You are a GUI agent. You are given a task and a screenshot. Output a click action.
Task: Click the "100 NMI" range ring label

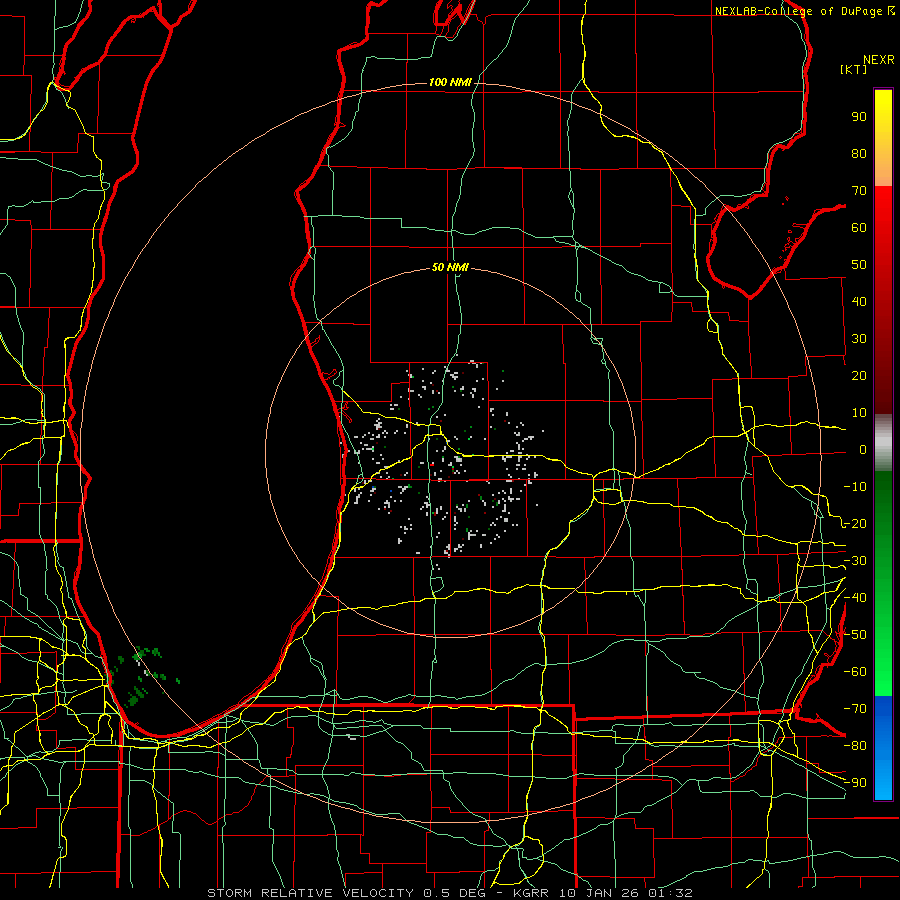click(450, 83)
